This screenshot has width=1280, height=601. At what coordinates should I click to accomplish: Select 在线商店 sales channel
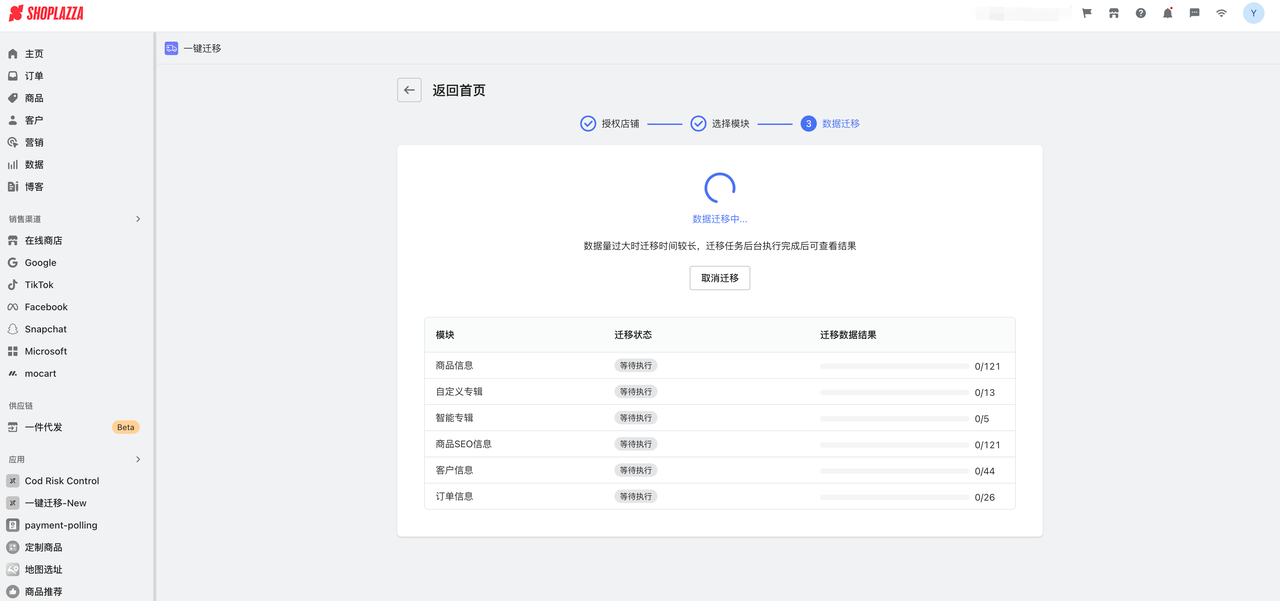point(43,241)
